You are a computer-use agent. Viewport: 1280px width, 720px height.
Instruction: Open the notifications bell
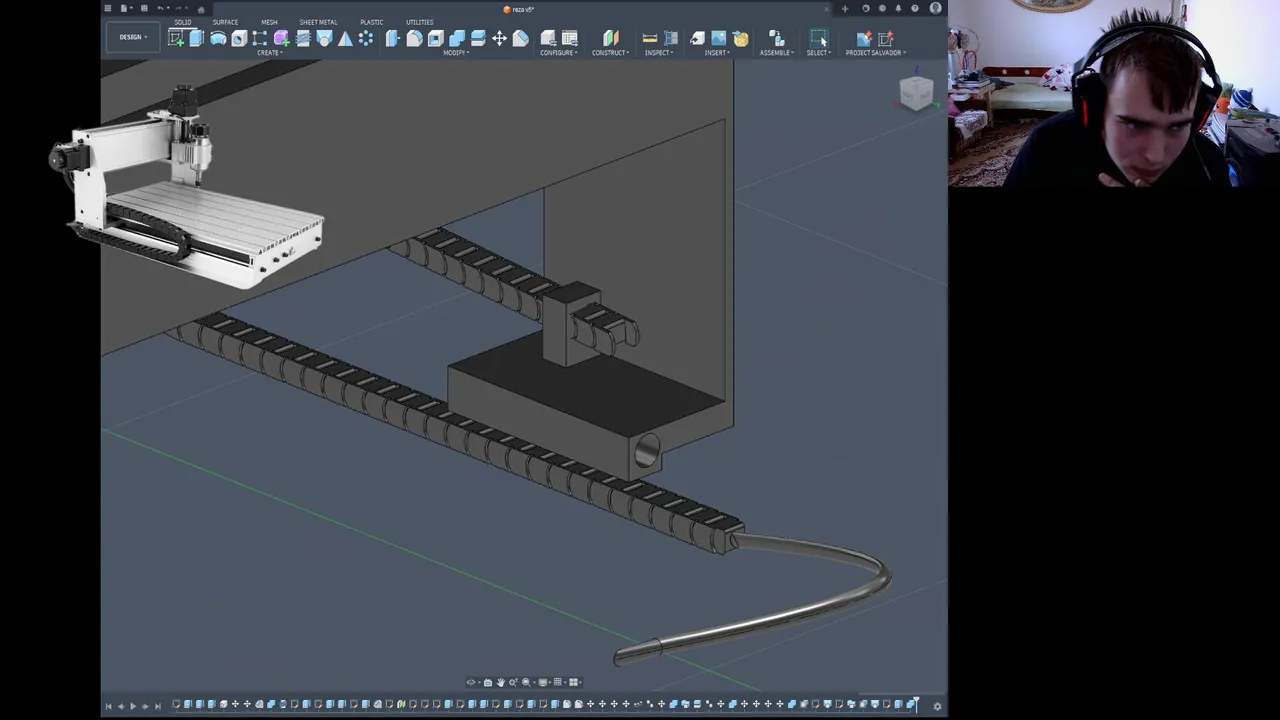click(x=898, y=8)
